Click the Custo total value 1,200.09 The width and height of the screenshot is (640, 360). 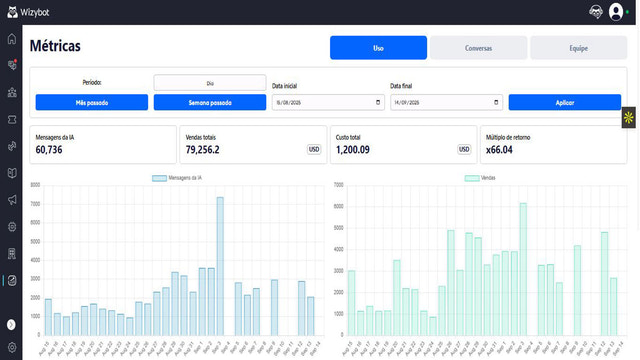353,150
